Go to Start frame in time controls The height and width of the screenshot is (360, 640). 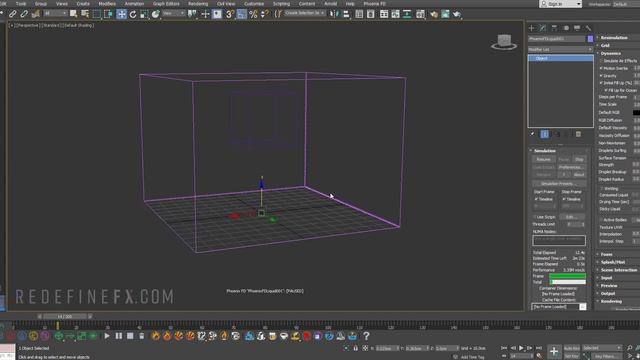point(504,348)
